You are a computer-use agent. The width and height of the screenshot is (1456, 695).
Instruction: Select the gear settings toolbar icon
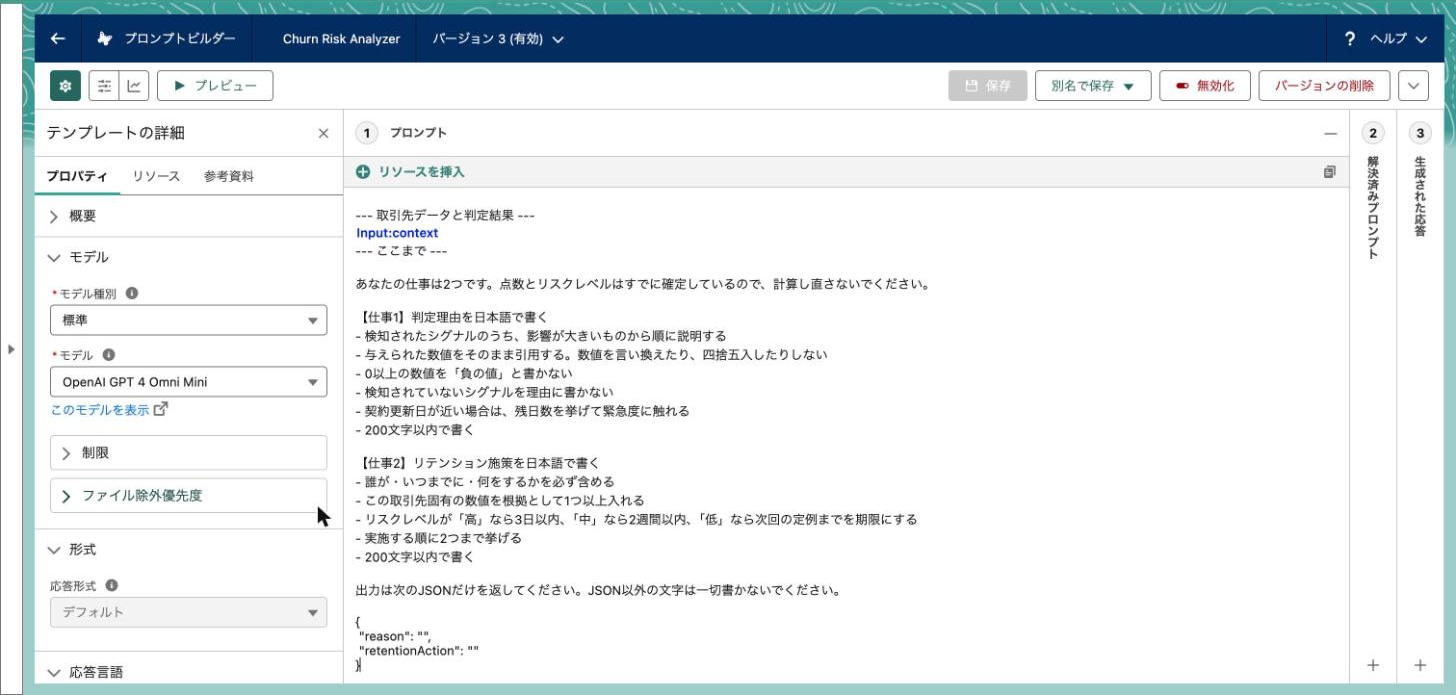65,86
